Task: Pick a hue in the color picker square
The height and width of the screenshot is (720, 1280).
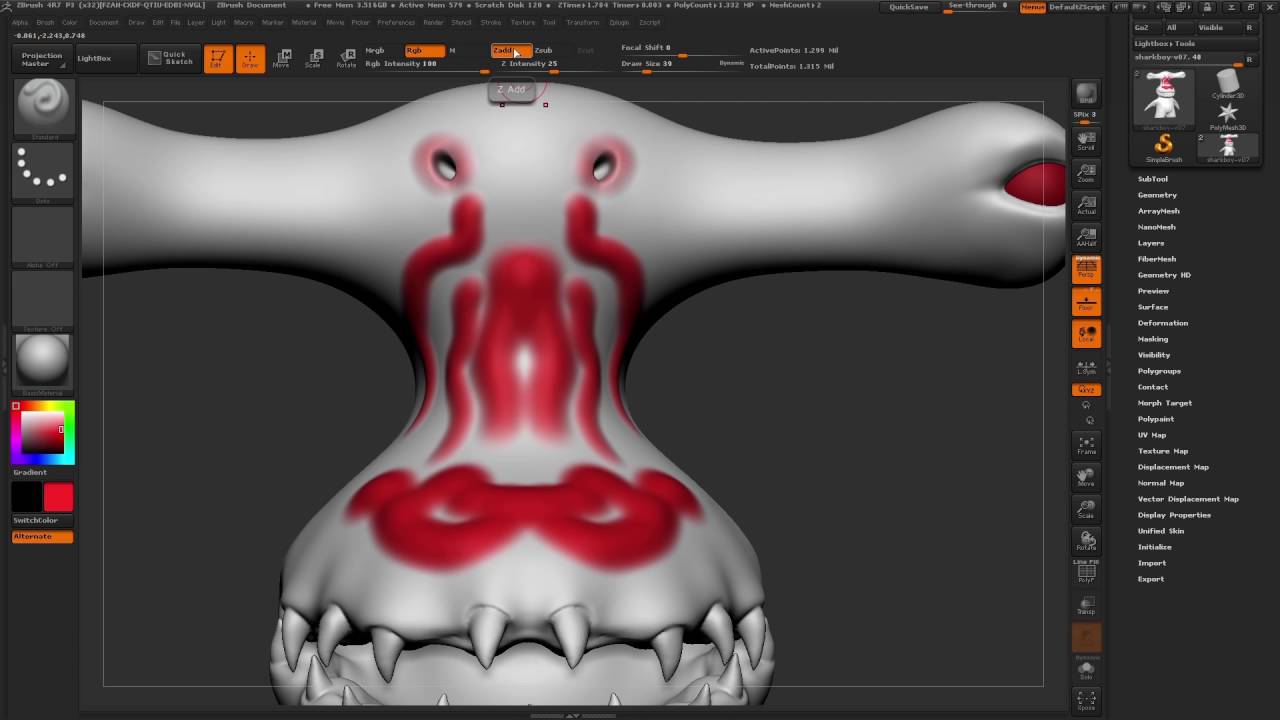Action: [43, 433]
